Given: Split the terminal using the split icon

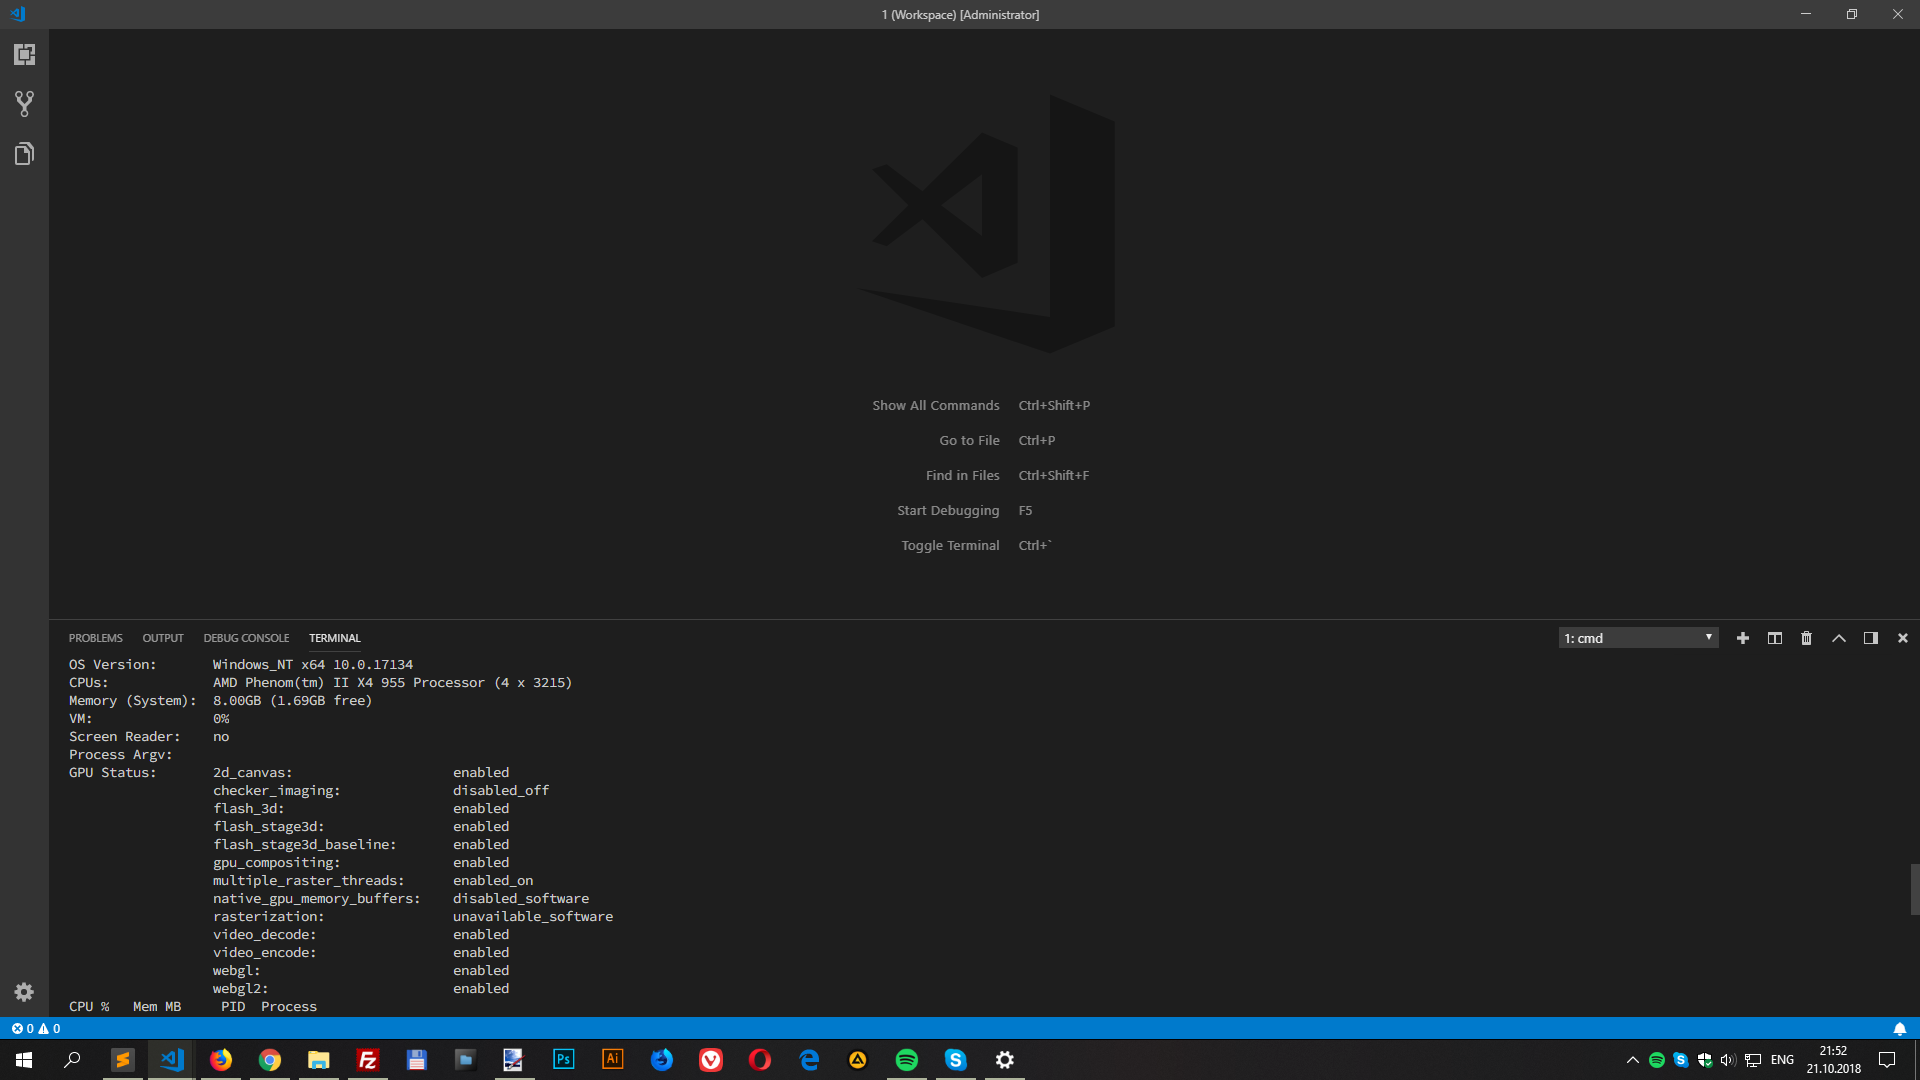Looking at the screenshot, I should pyautogui.click(x=1774, y=637).
